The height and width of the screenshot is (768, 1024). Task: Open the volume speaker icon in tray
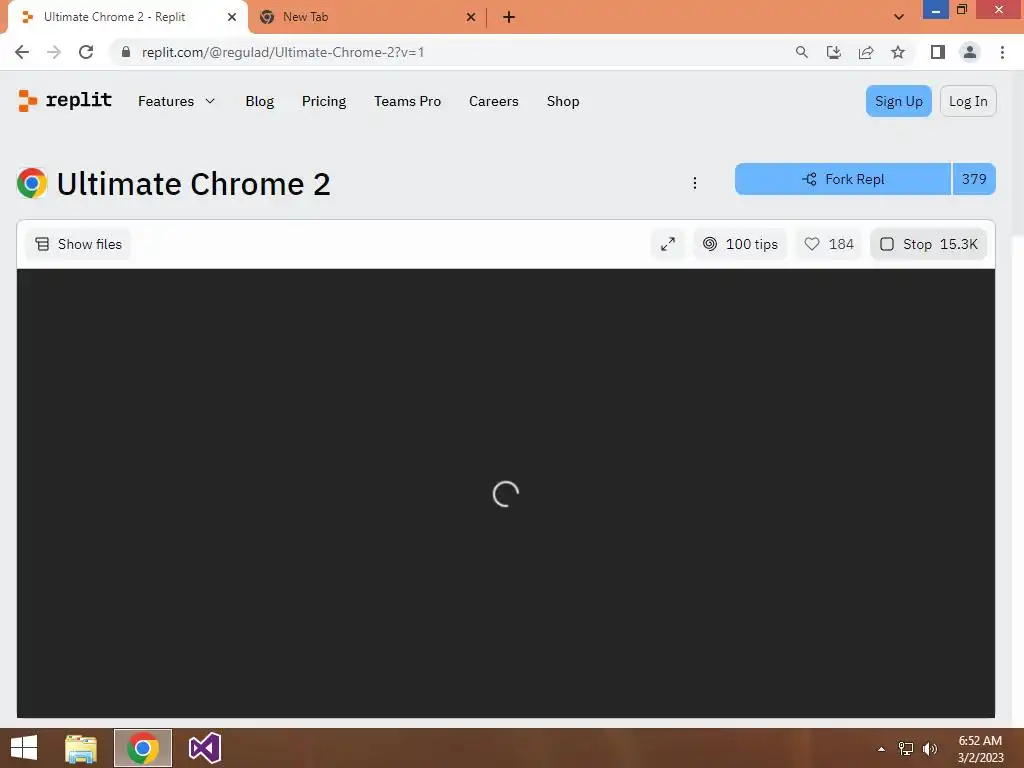pyautogui.click(x=929, y=749)
